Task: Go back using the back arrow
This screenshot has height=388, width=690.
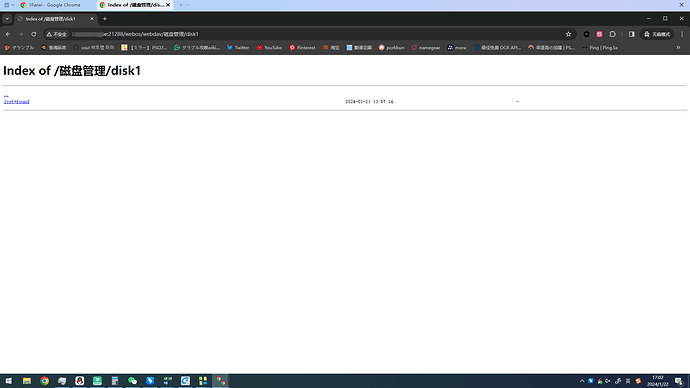Action: (x=8, y=34)
